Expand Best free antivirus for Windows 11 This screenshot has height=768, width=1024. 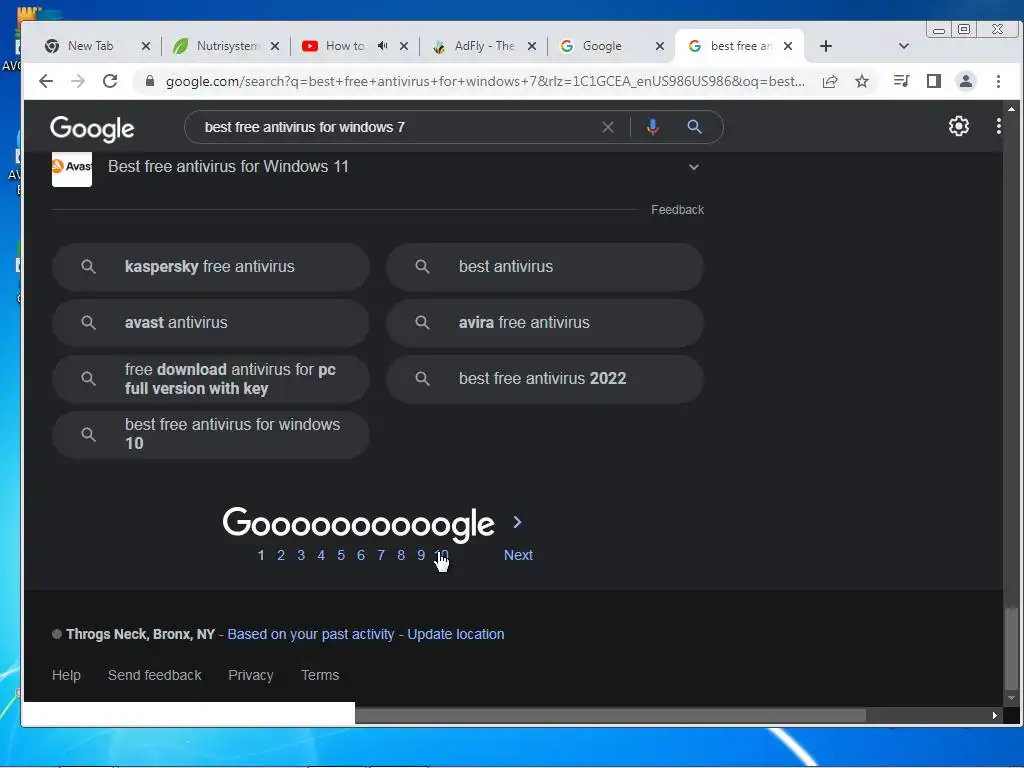pos(694,167)
